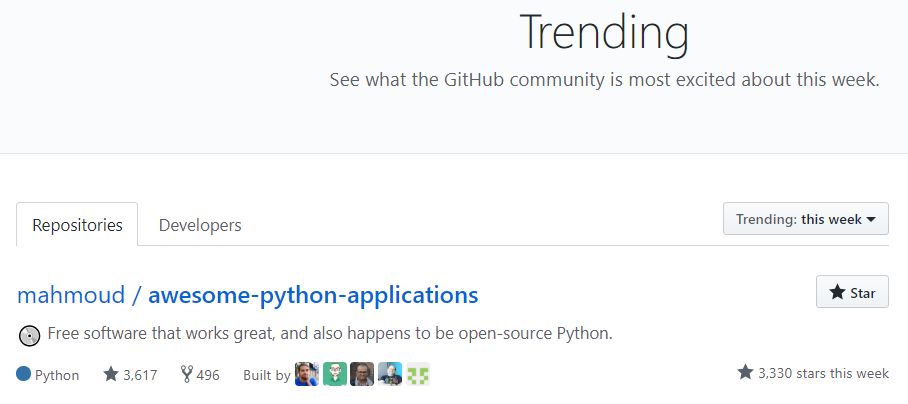Open the first contributor avatar after Built by
Viewport: 908px width, 404px height.
tap(307, 374)
